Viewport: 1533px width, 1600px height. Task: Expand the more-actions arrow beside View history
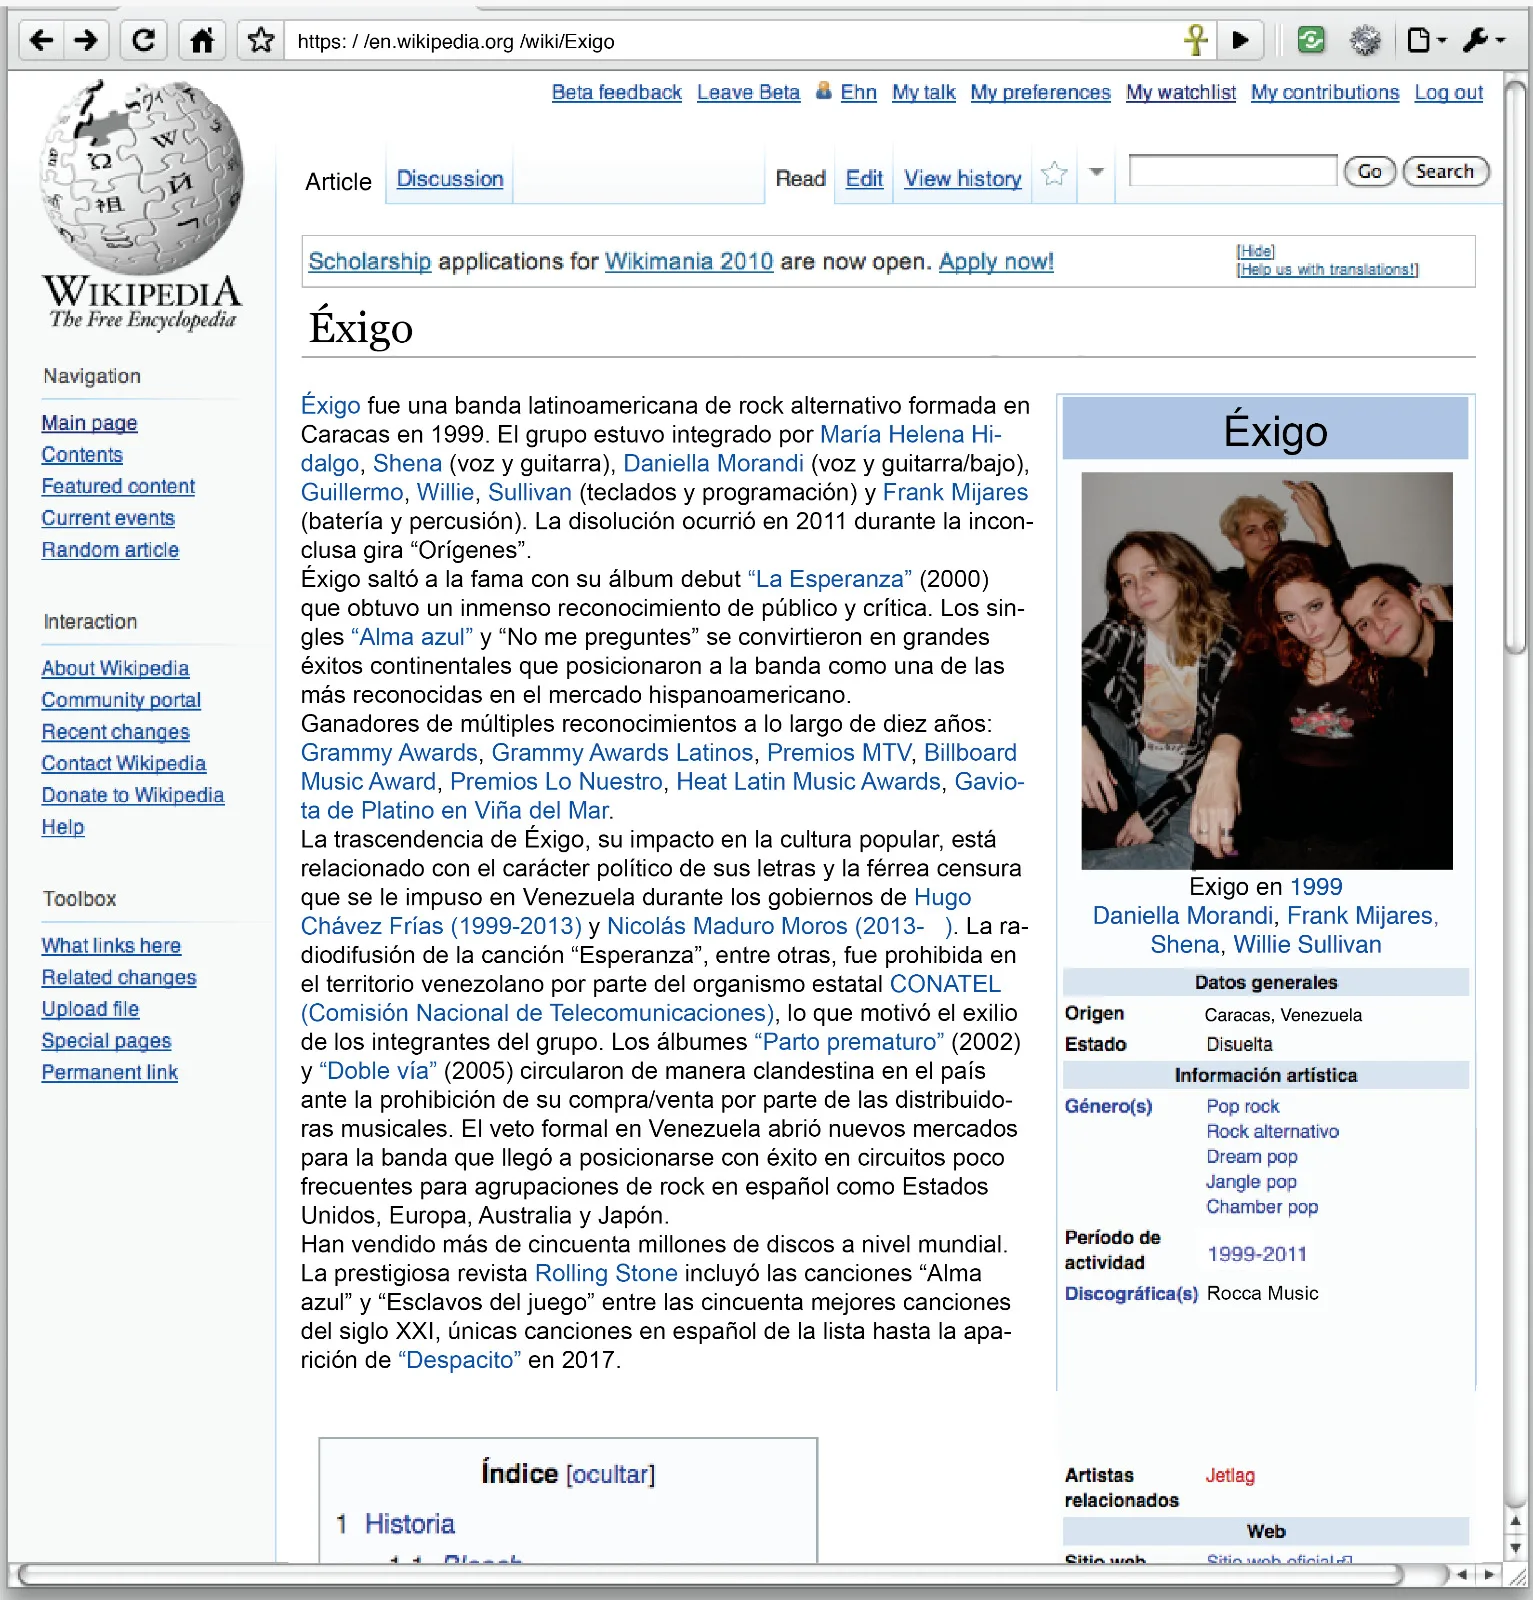[1097, 173]
